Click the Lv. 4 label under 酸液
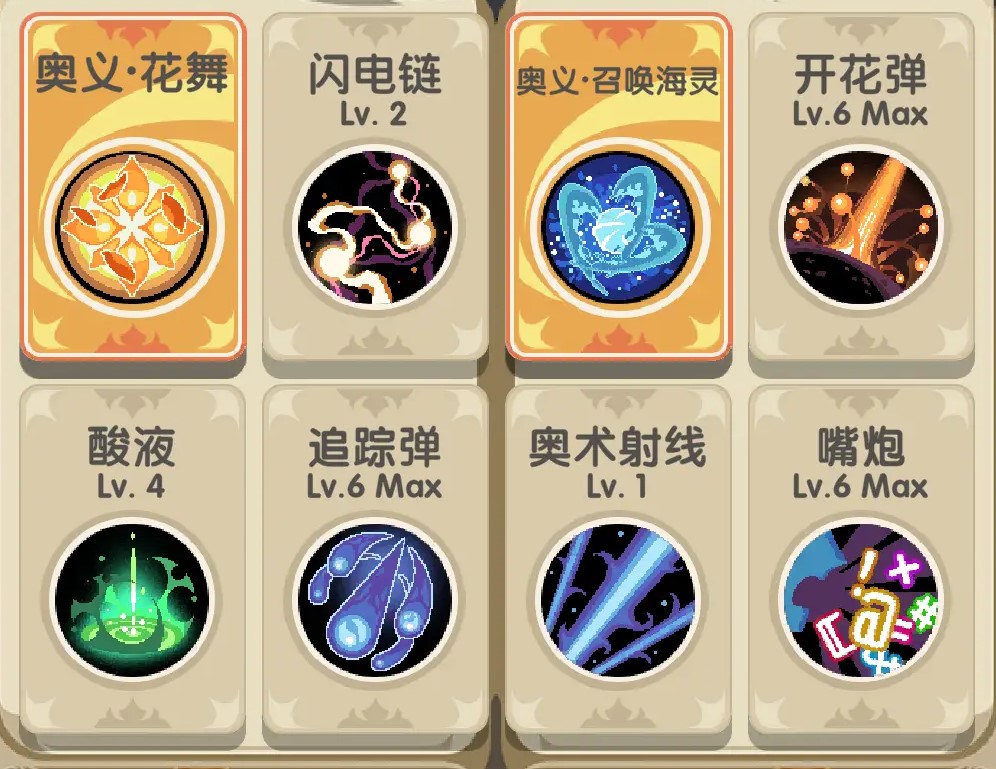This screenshot has height=769, width=996. [131, 487]
